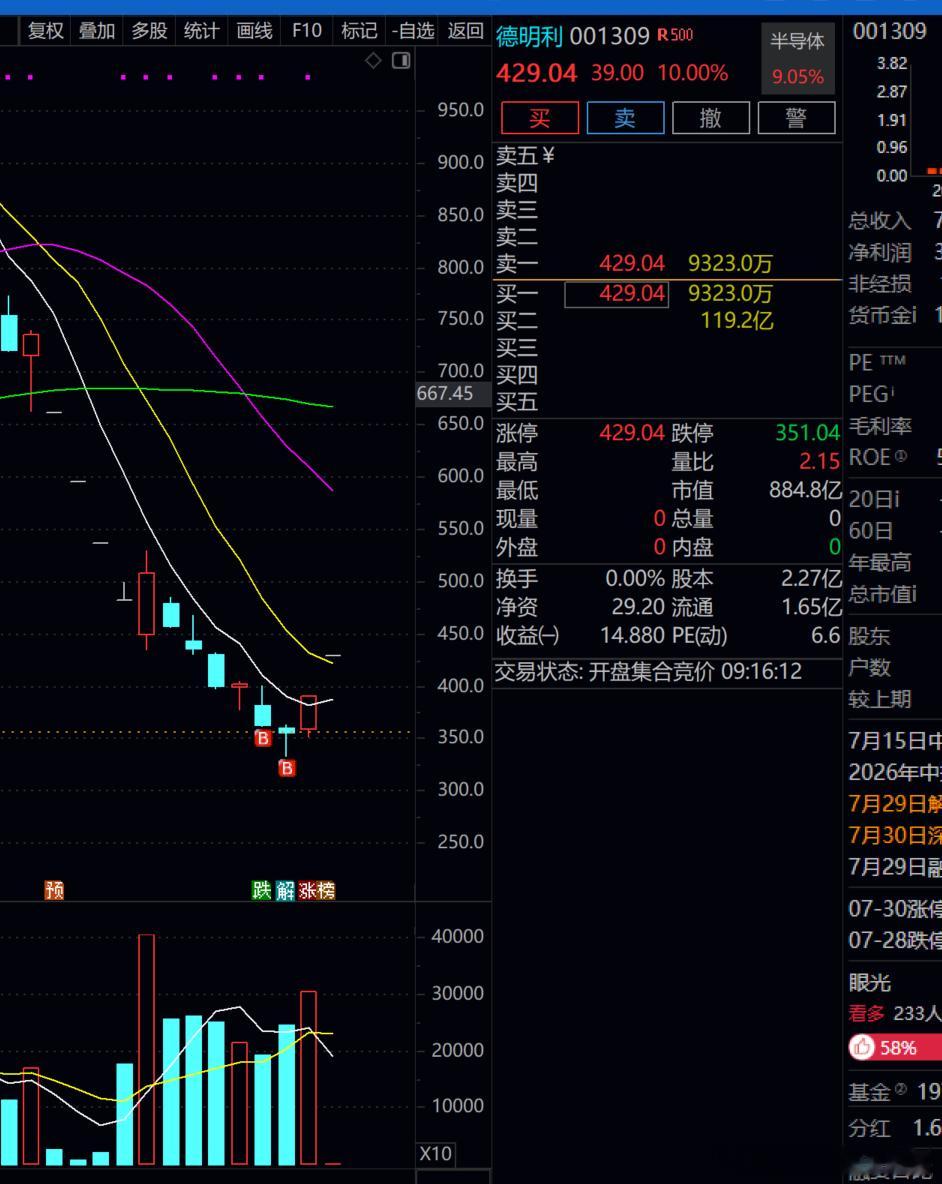Click the R500 badge beside the code
The image size is (942, 1184).
675,35
